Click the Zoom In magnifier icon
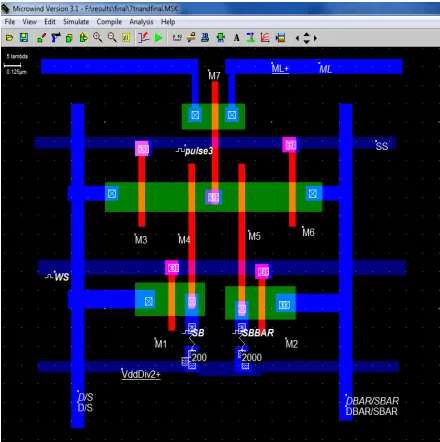The height and width of the screenshot is (442, 440). (x=97, y=37)
